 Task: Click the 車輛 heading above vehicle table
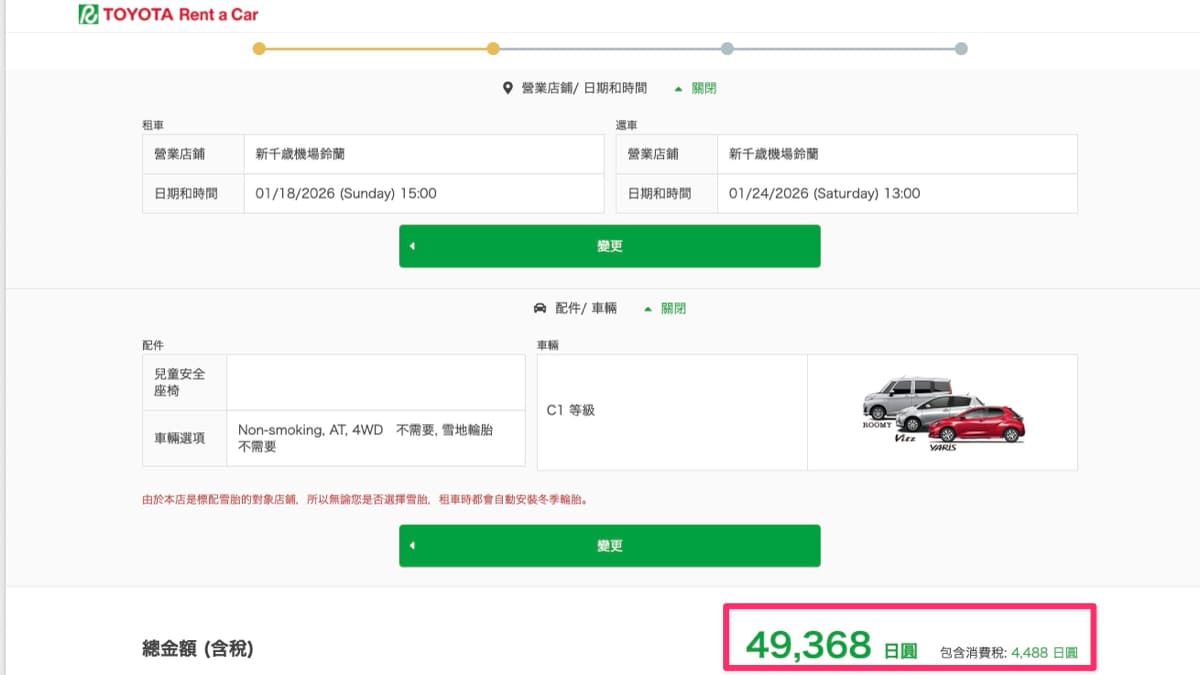click(548, 345)
